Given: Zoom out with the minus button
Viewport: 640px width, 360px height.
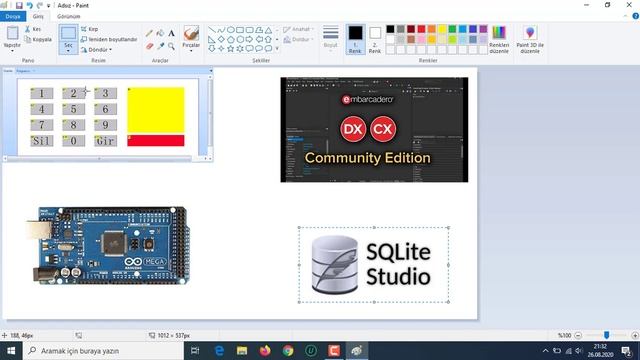Looking at the screenshot, I should click(x=578, y=336).
